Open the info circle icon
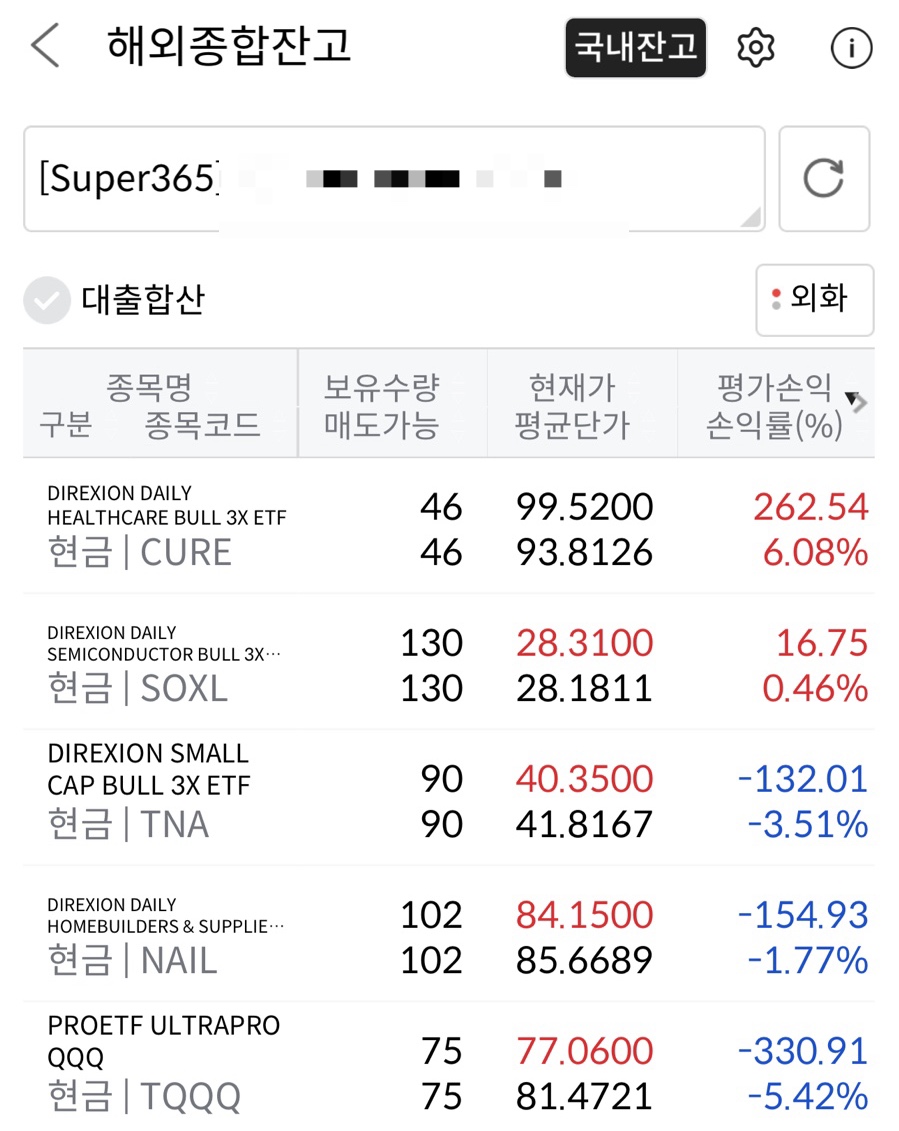899x1131 pixels. (851, 48)
